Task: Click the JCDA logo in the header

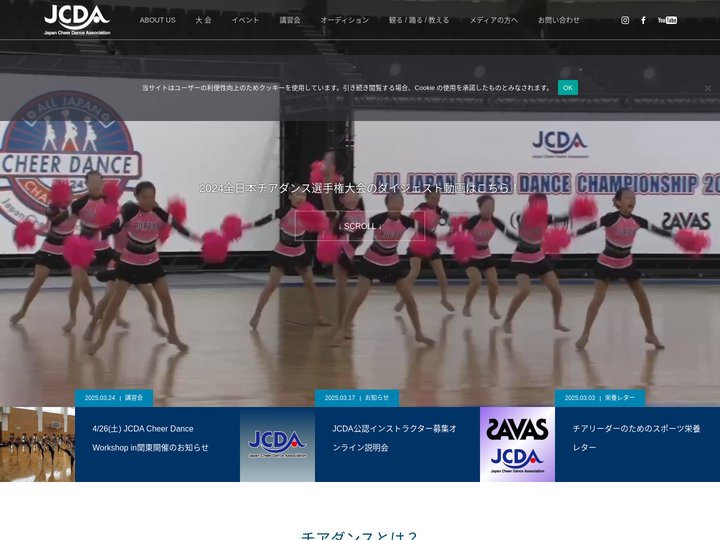Action: pos(77,19)
